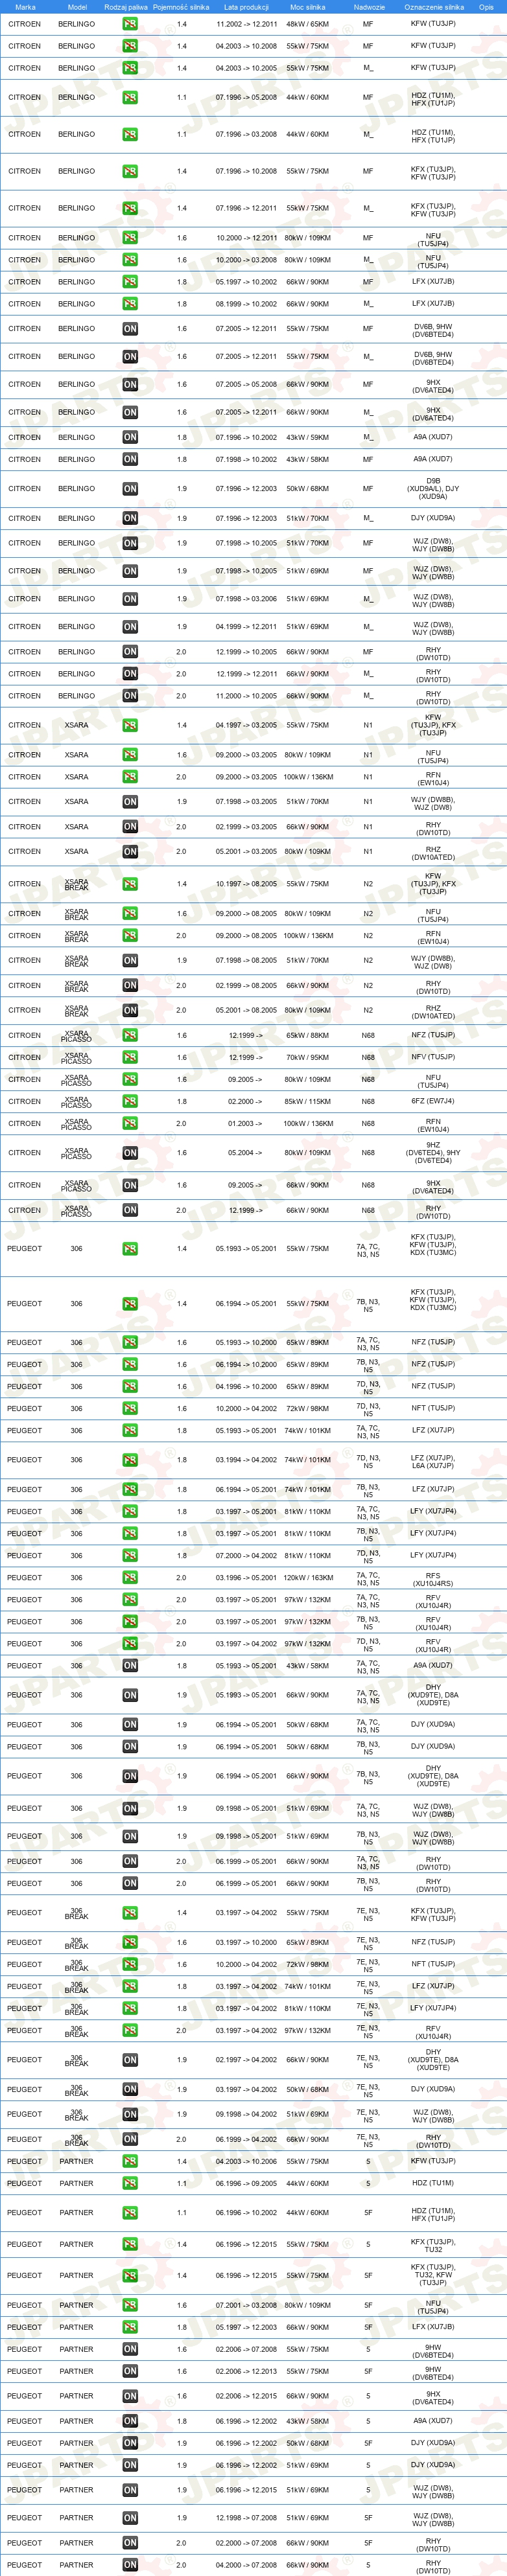Click petrol icon in Peugeot 306 120kW / 163KM row
This screenshot has width=507, height=2576.
[x=130, y=1577]
